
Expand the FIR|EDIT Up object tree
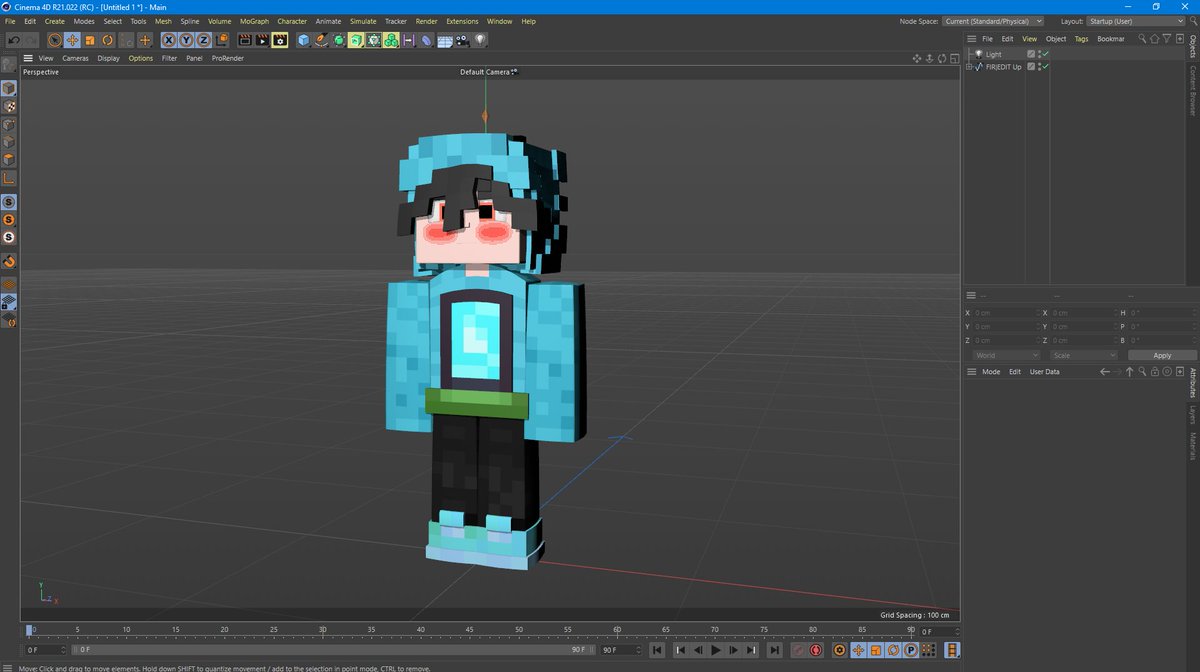968,67
